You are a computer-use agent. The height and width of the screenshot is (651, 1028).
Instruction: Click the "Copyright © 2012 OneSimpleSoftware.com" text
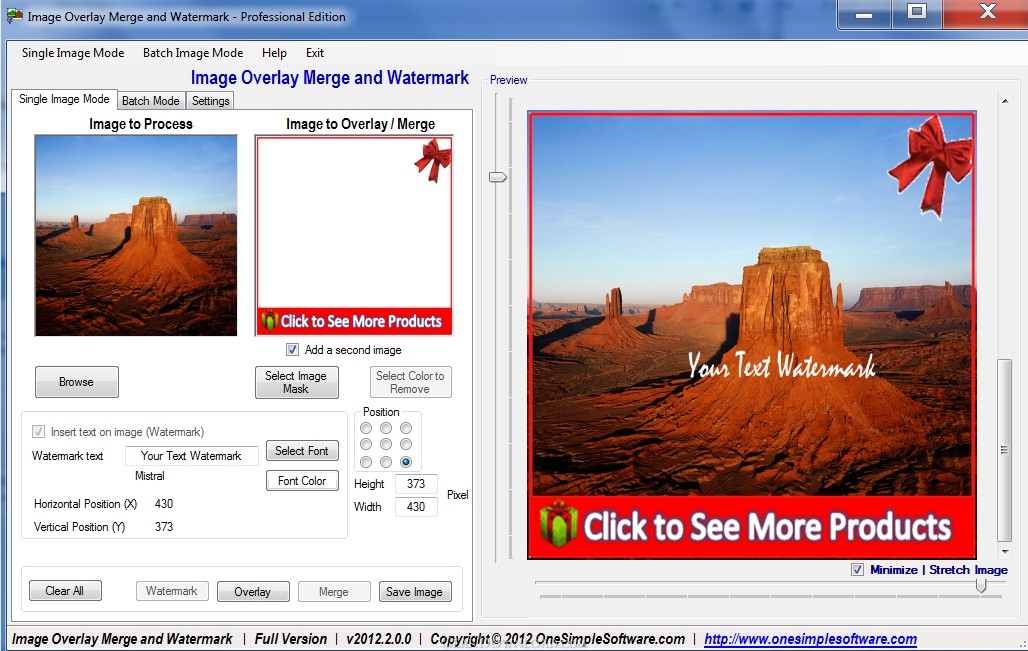(x=557, y=639)
